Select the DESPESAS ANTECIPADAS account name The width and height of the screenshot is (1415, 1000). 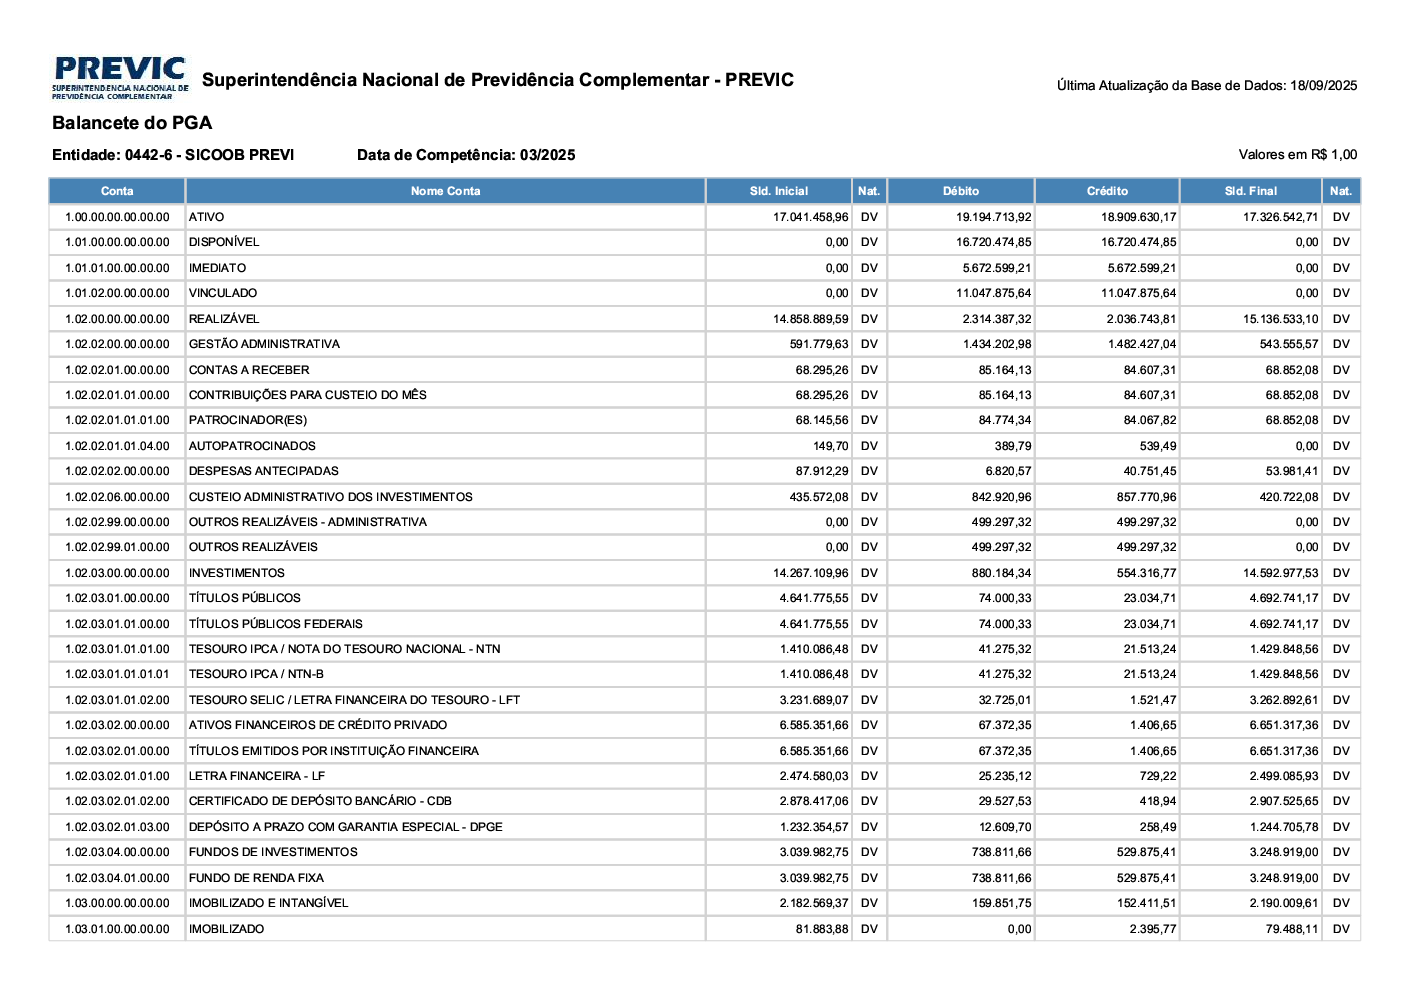[x=264, y=471]
